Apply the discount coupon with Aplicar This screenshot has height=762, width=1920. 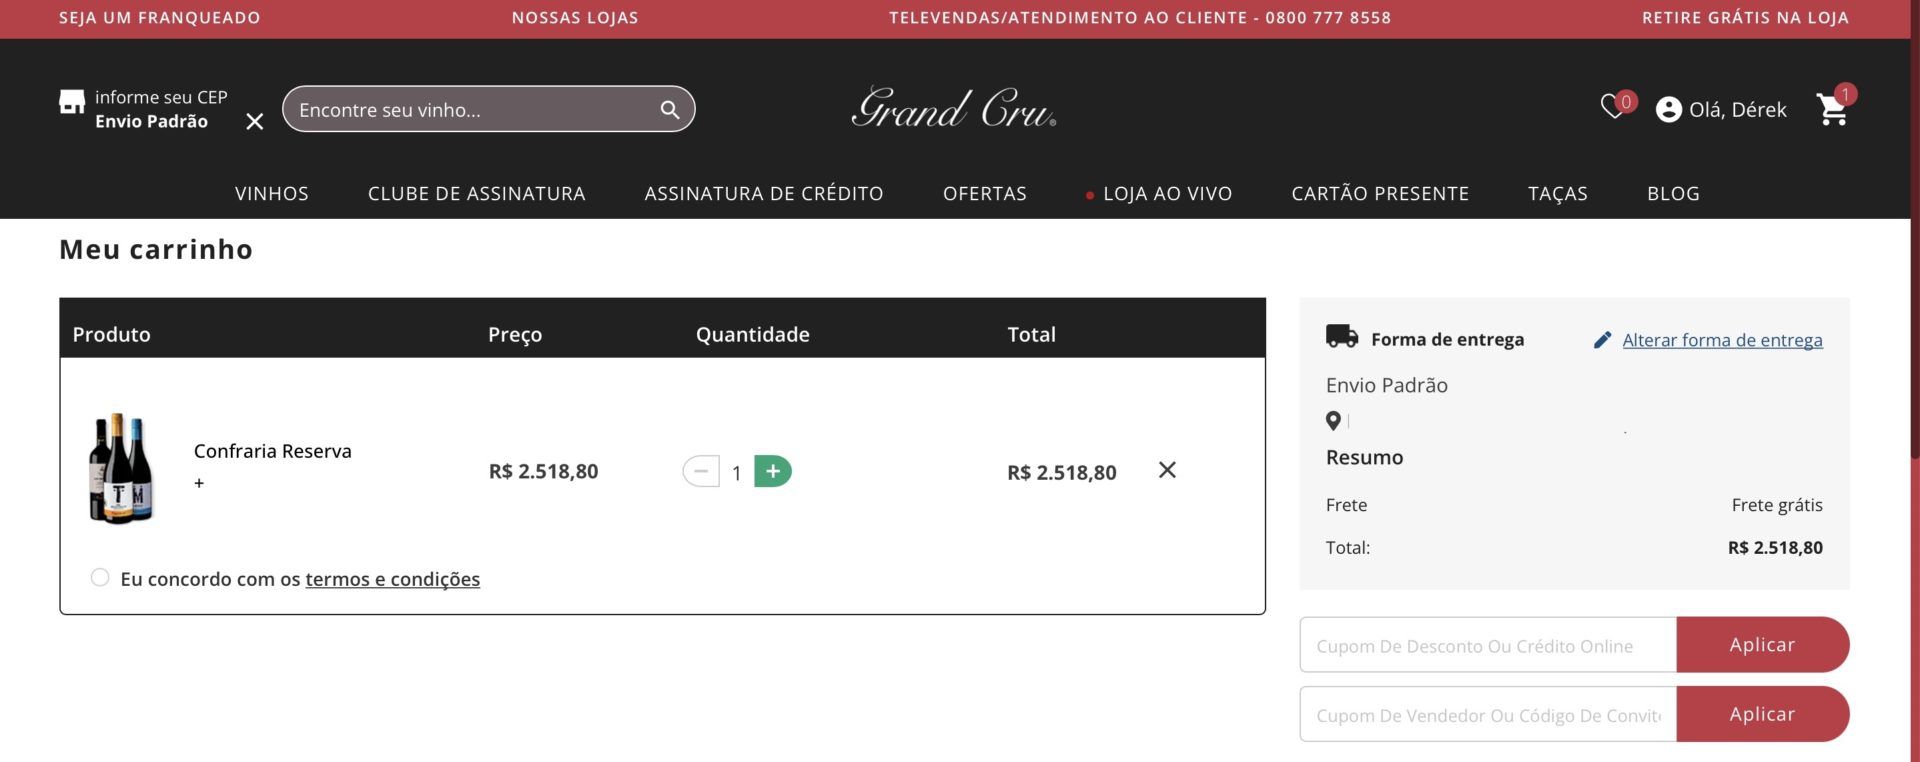pyautogui.click(x=1762, y=645)
